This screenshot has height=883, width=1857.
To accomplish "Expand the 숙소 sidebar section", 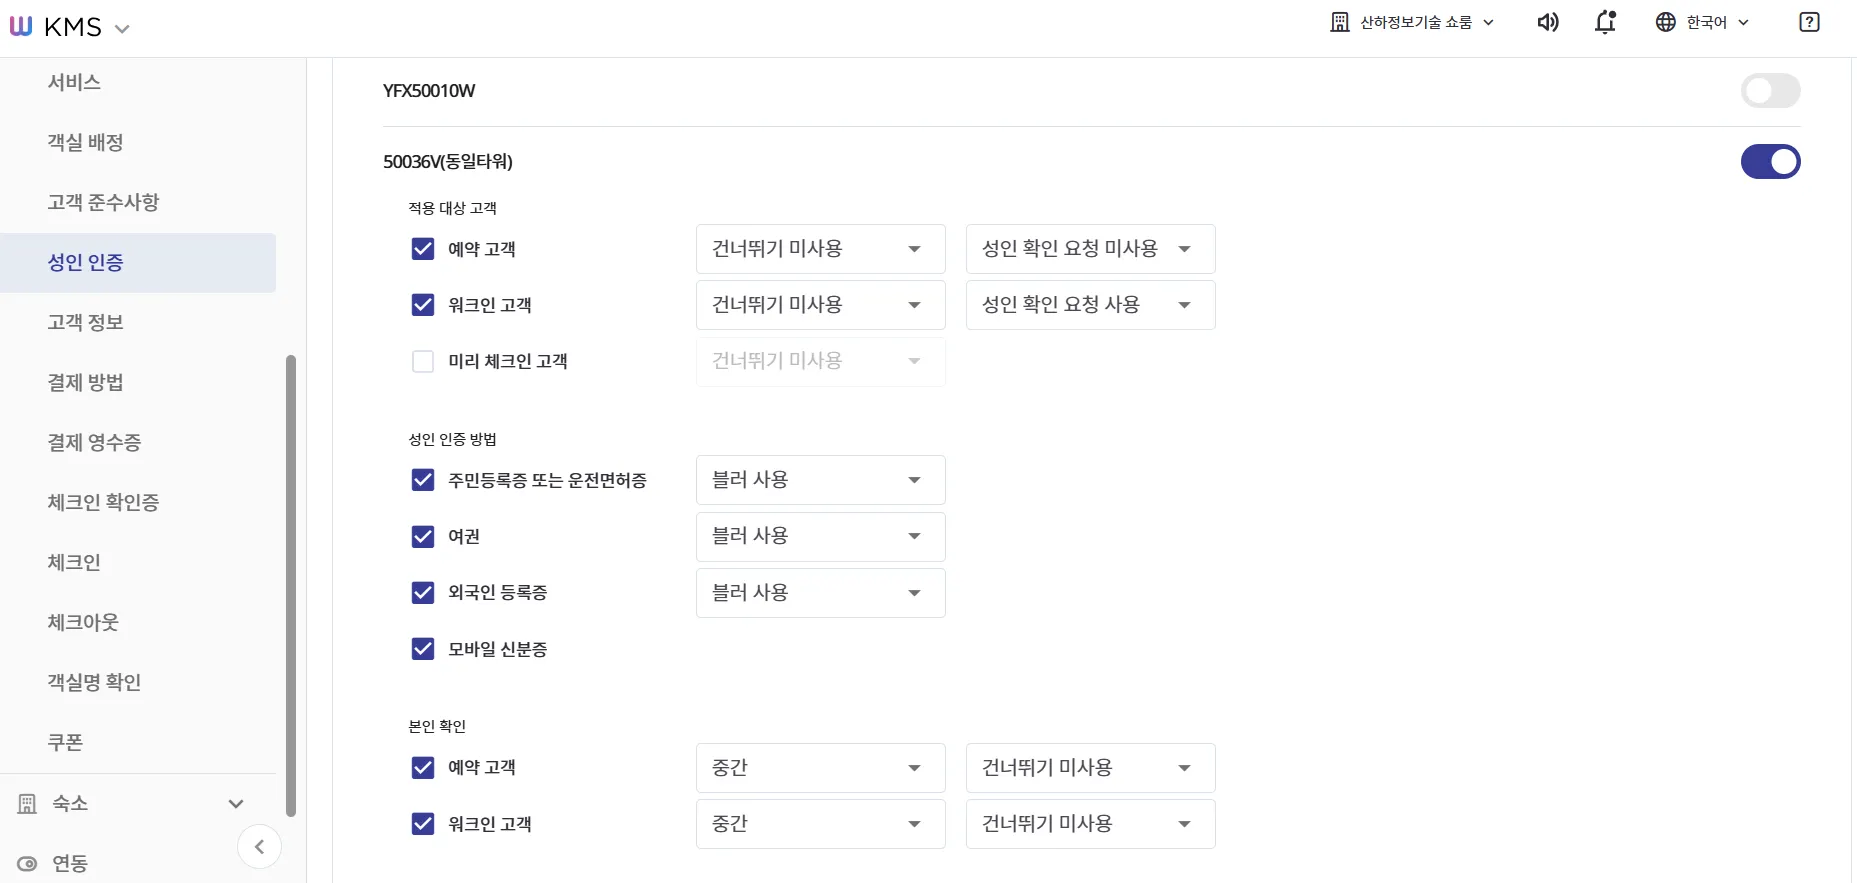I will [x=236, y=804].
